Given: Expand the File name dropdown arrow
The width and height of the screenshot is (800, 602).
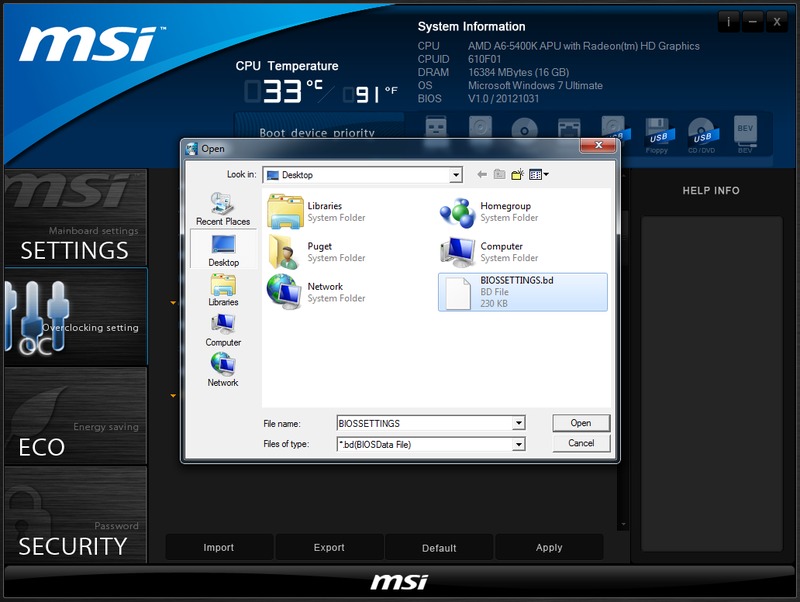Looking at the screenshot, I should pyautogui.click(x=518, y=424).
